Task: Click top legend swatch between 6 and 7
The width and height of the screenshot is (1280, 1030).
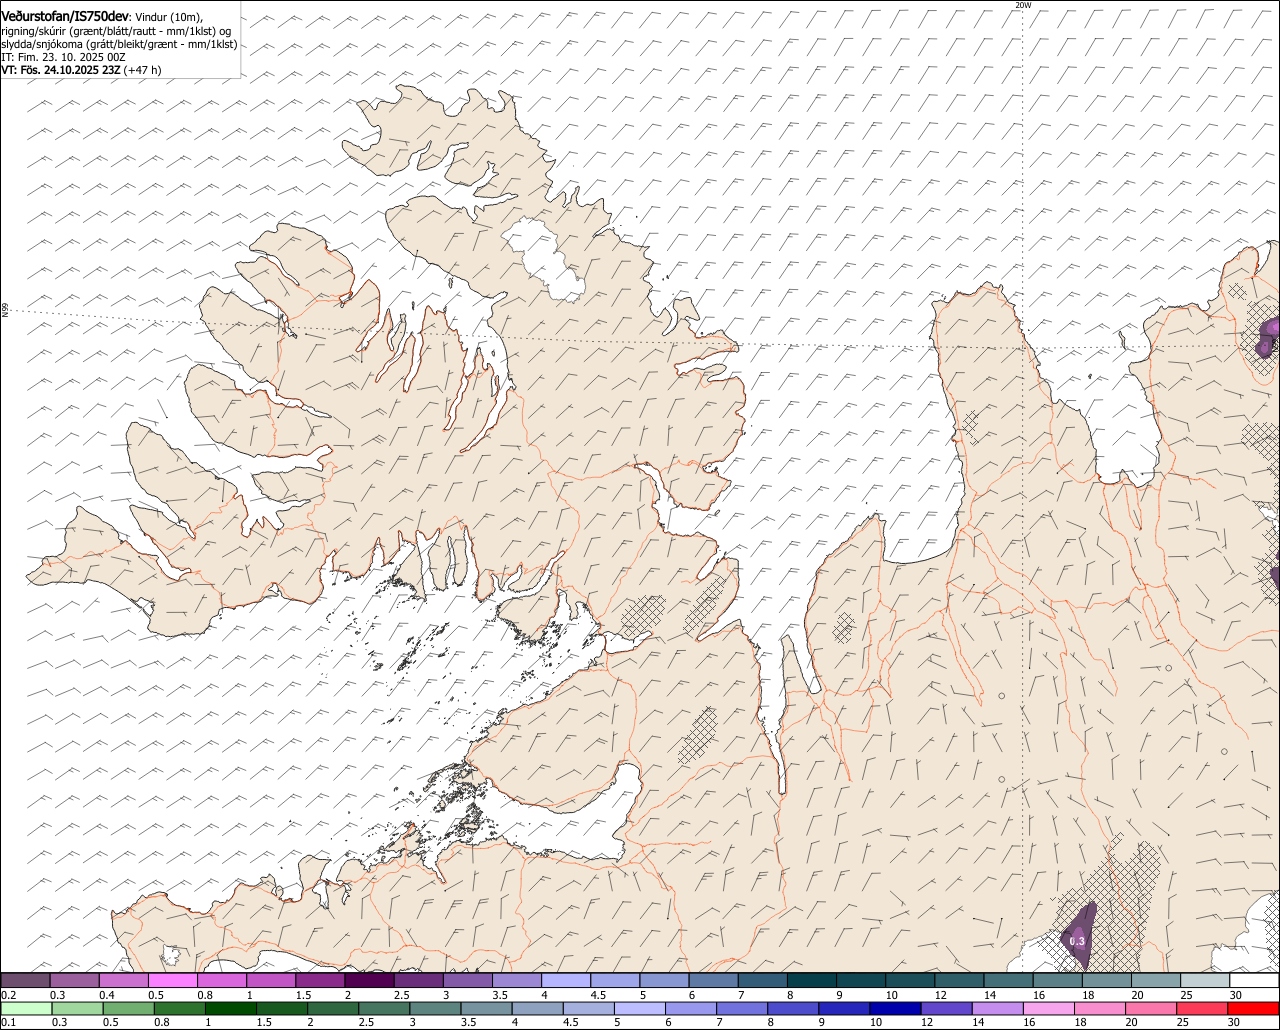Action: click(714, 980)
